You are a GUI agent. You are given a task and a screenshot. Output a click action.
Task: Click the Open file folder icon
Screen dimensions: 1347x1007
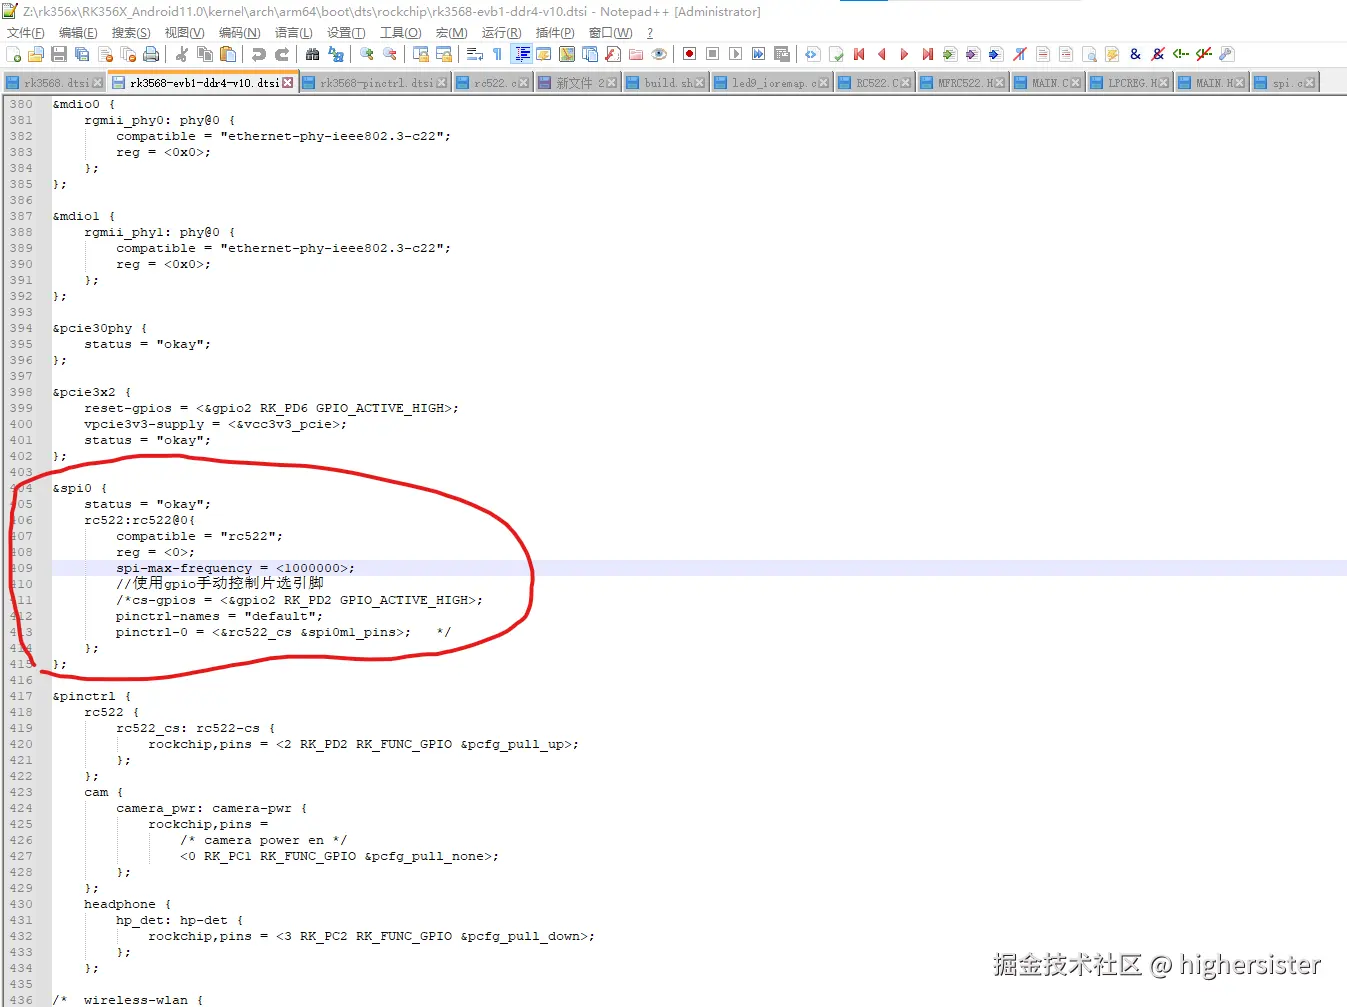pos(36,54)
